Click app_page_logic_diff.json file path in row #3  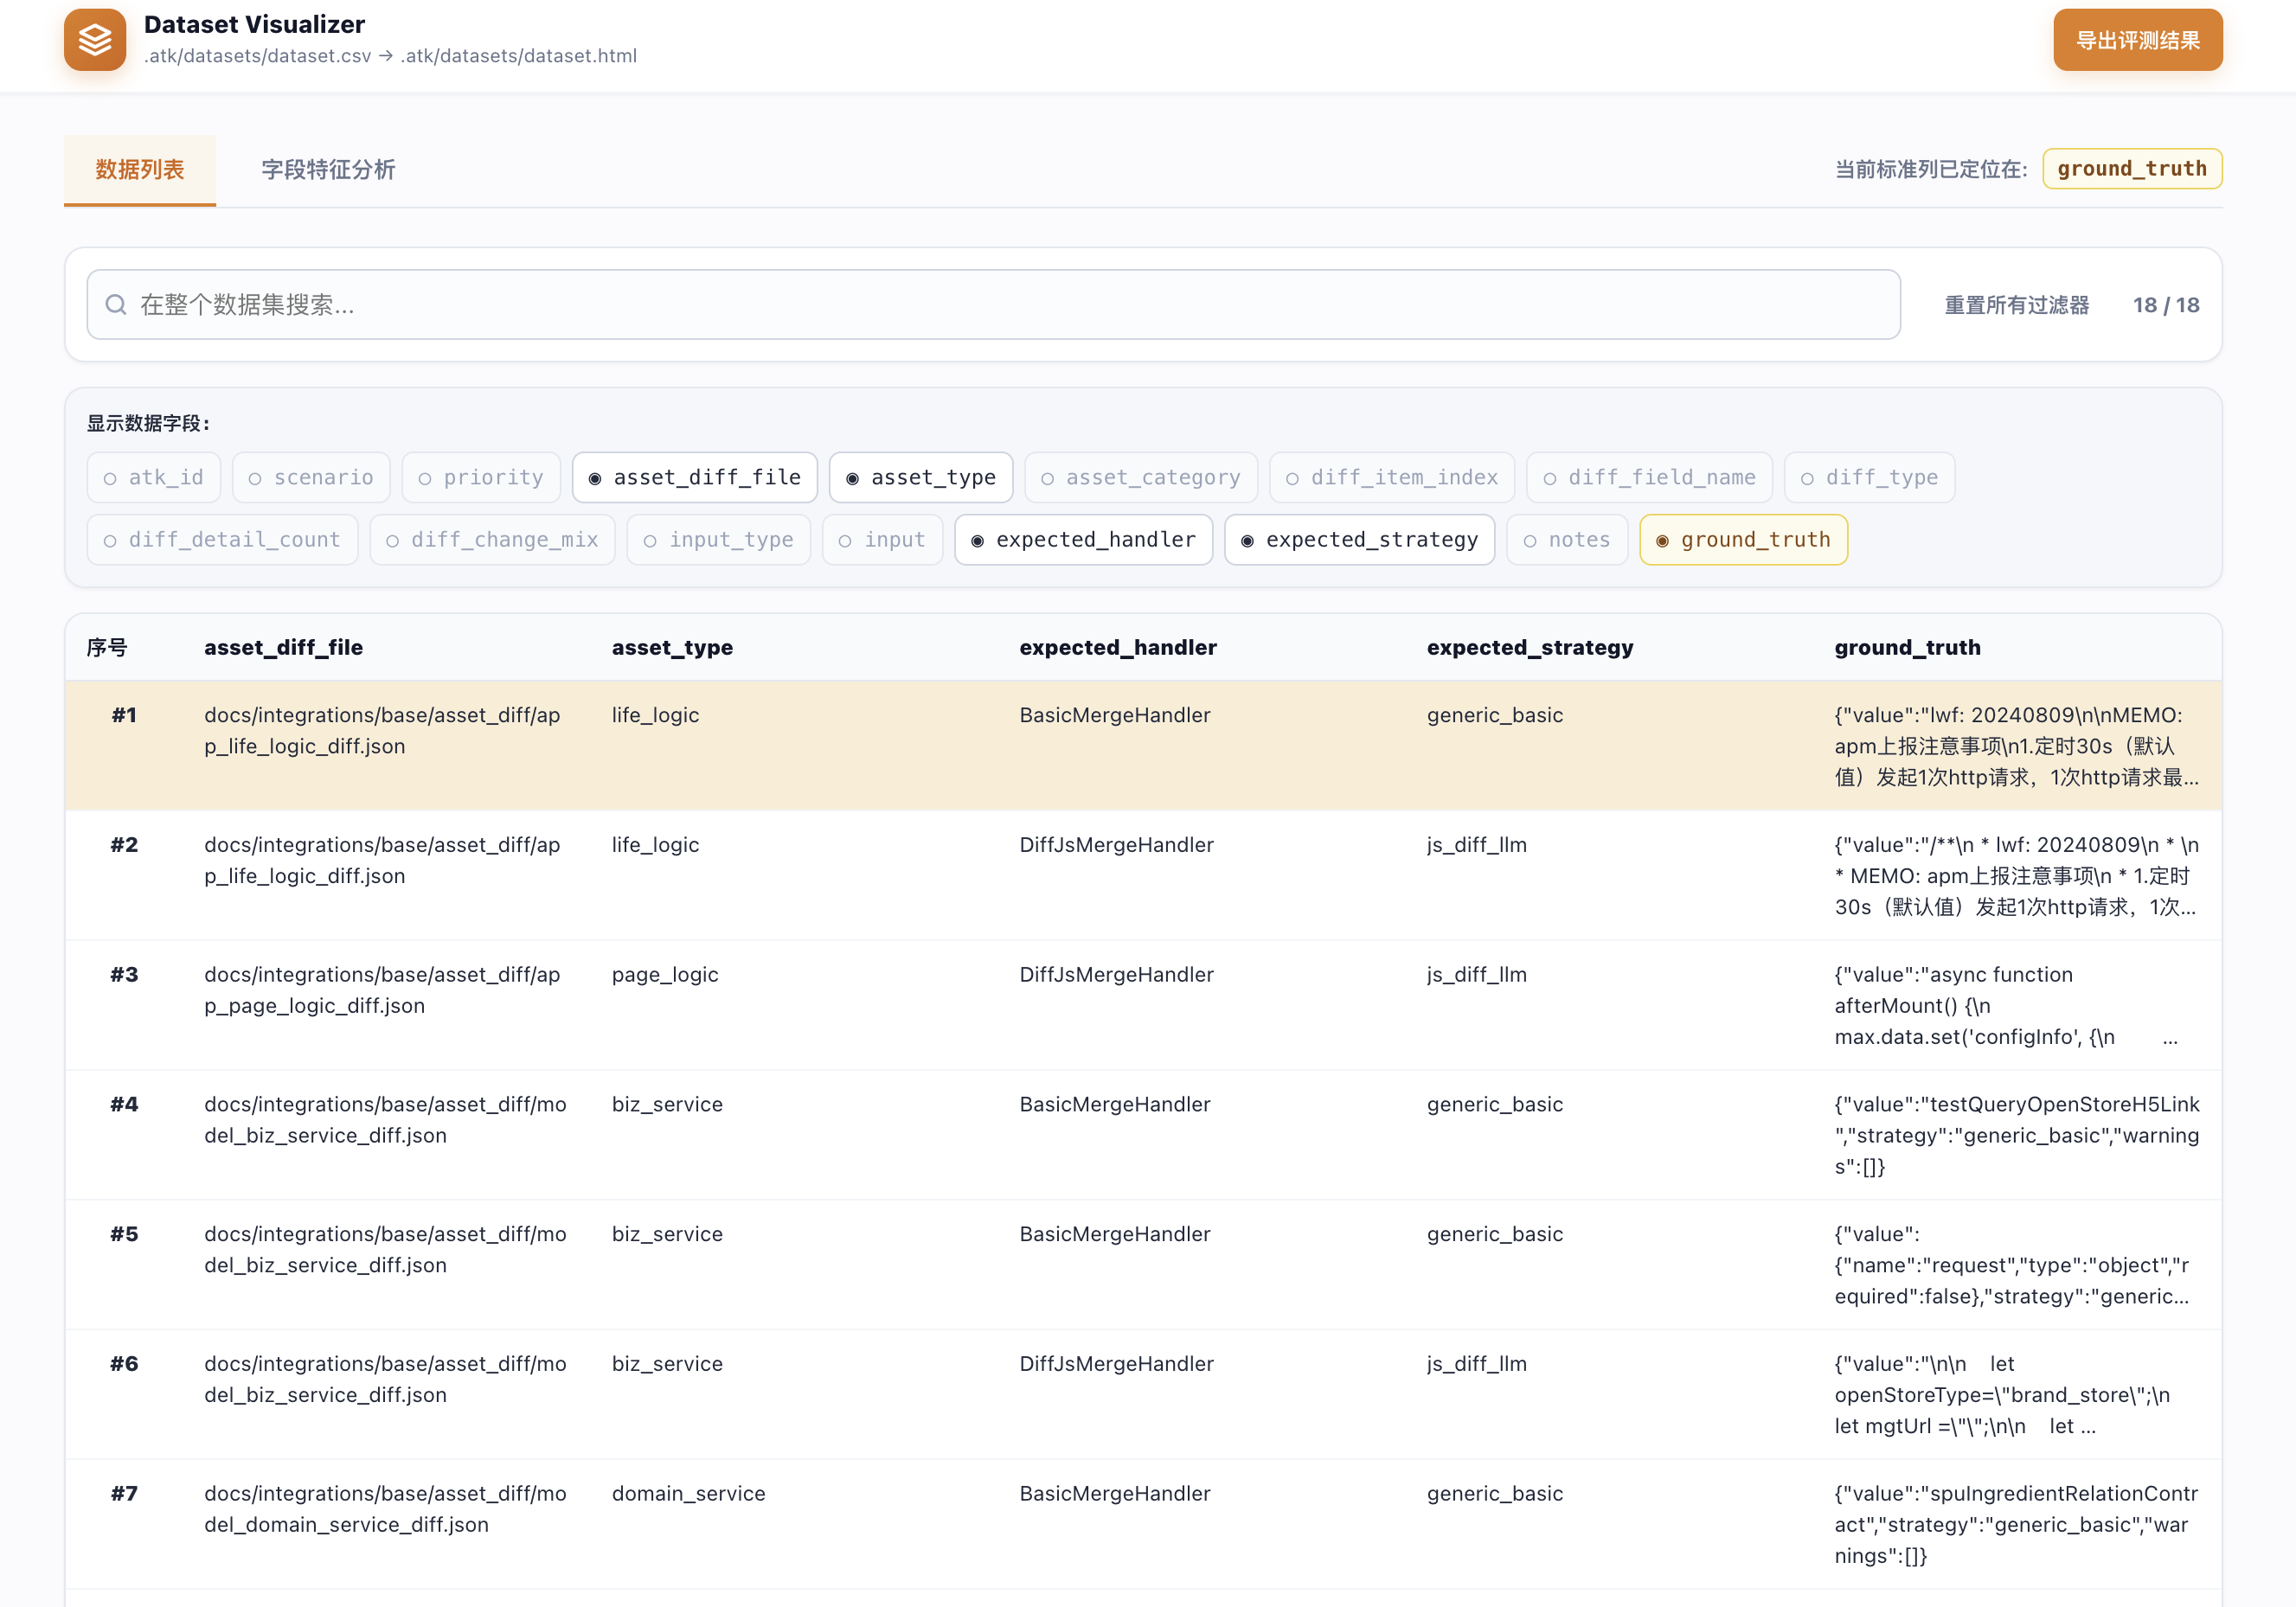click(382, 990)
